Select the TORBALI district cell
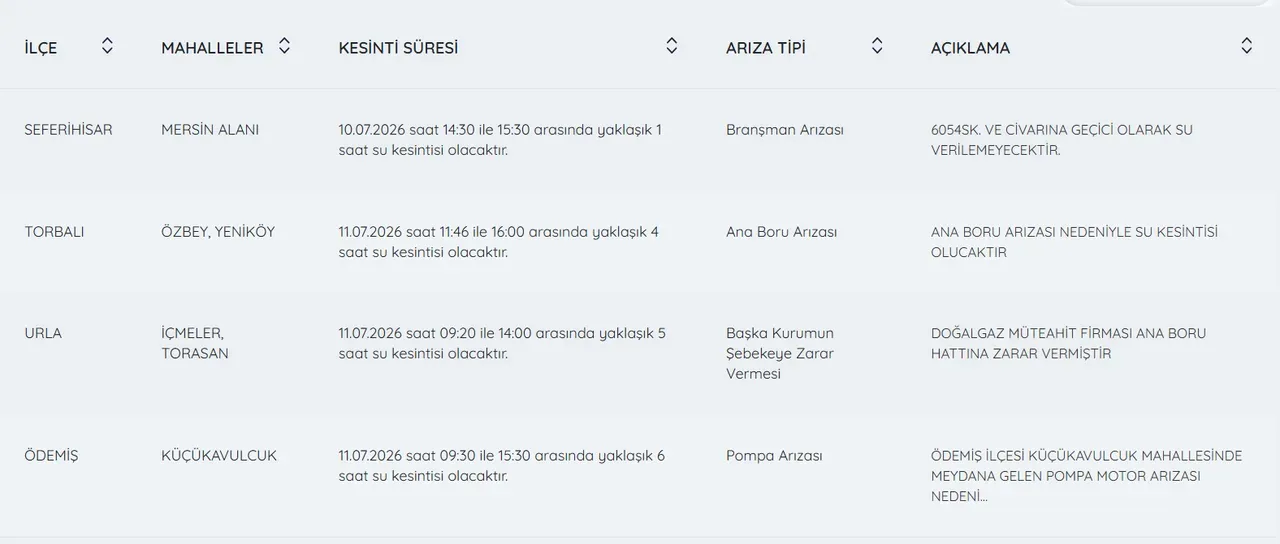 pyautogui.click(x=55, y=232)
